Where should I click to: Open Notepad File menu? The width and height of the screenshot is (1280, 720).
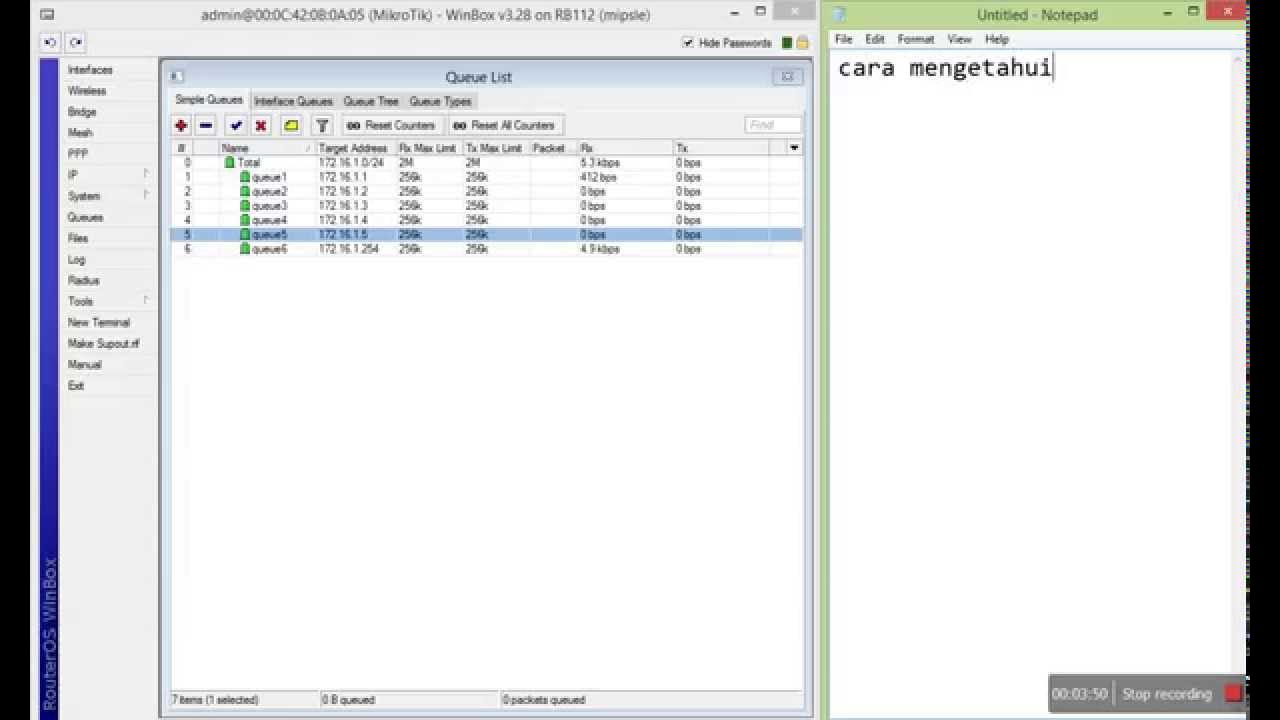844,39
